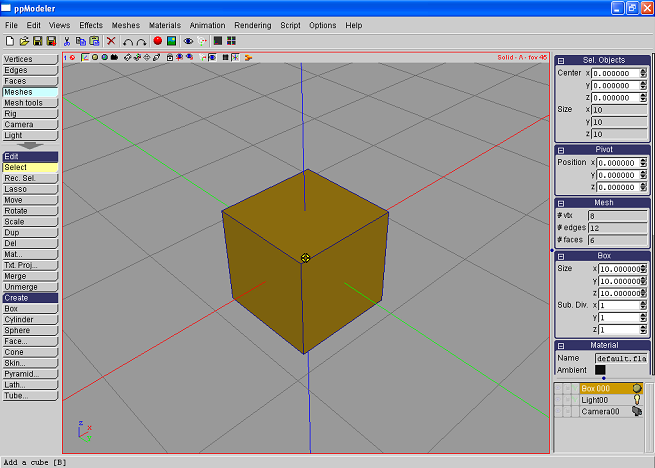Click Save As icon with red plus
655x468 pixels.
51,41
